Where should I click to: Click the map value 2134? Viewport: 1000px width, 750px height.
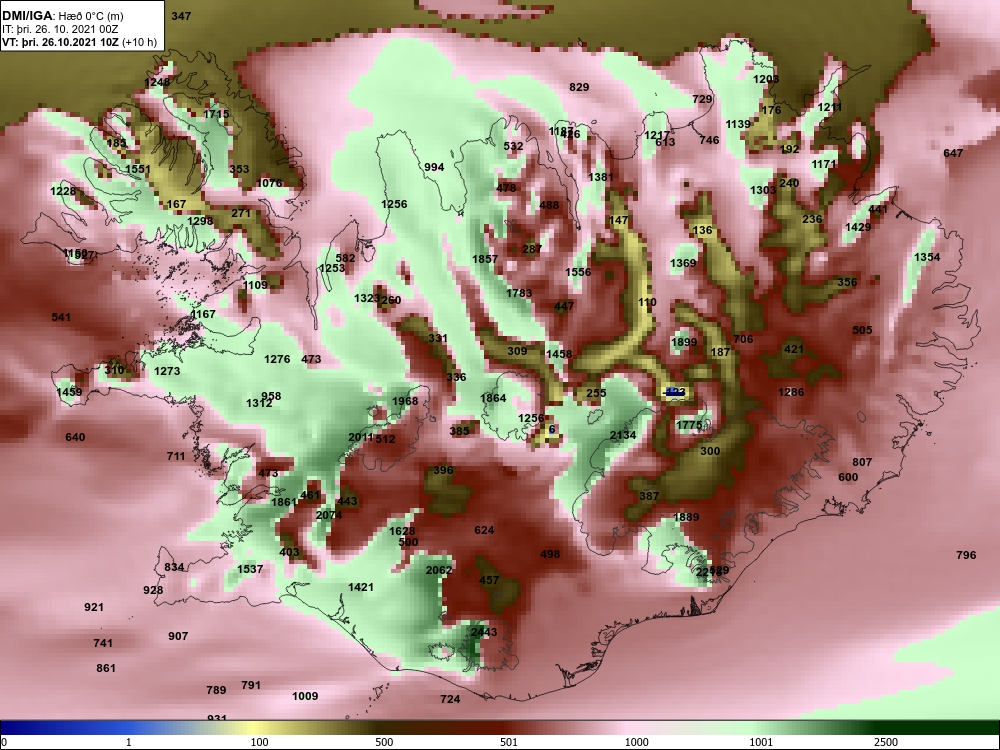[x=623, y=436]
